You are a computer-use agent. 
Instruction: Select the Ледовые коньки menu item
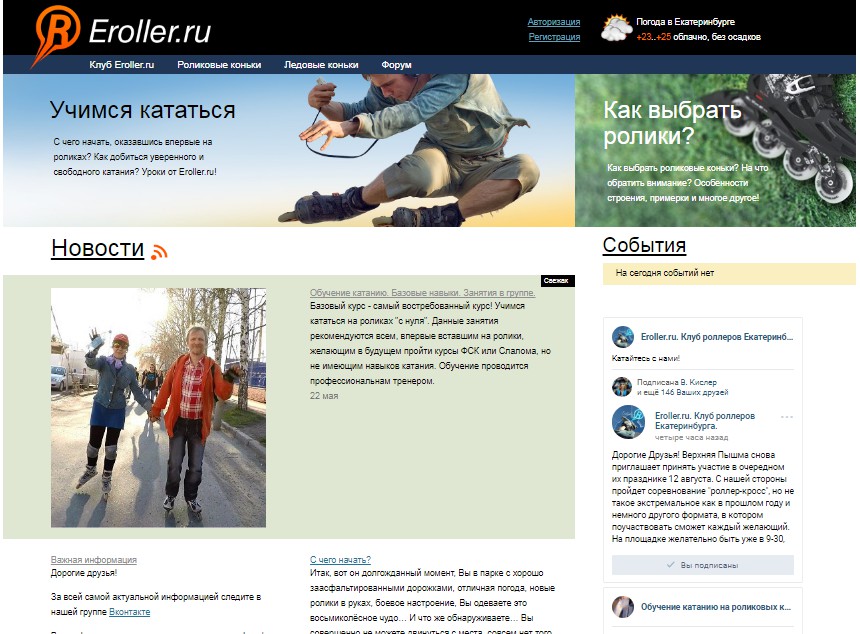point(321,65)
